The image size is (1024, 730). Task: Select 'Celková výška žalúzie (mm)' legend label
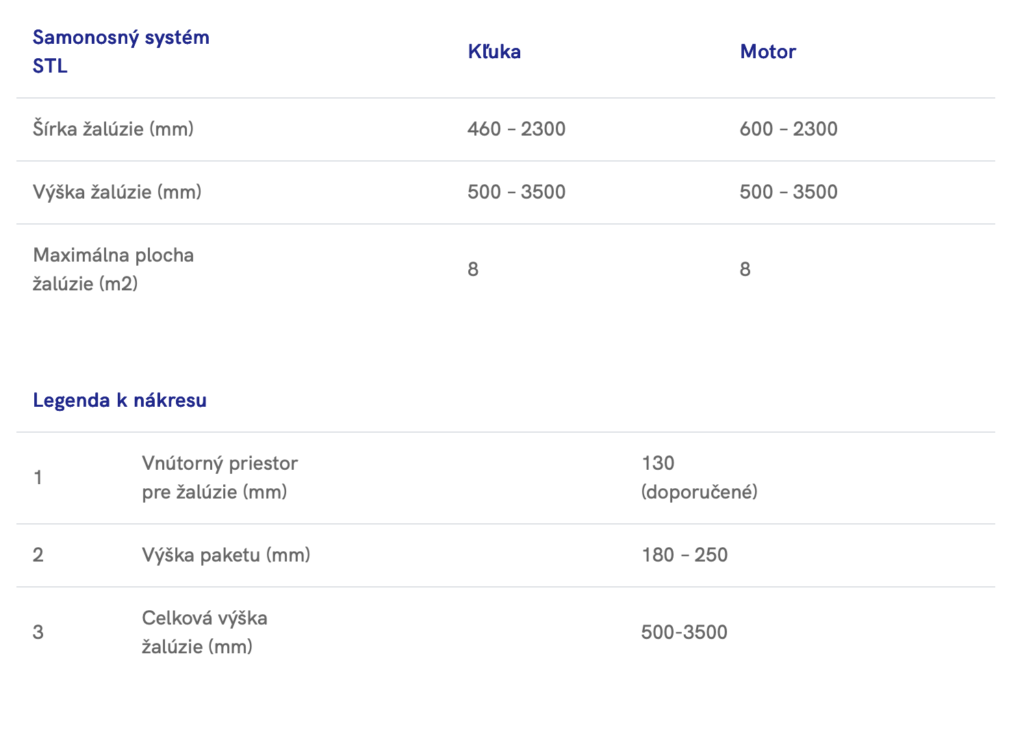pyautogui.click(x=204, y=632)
